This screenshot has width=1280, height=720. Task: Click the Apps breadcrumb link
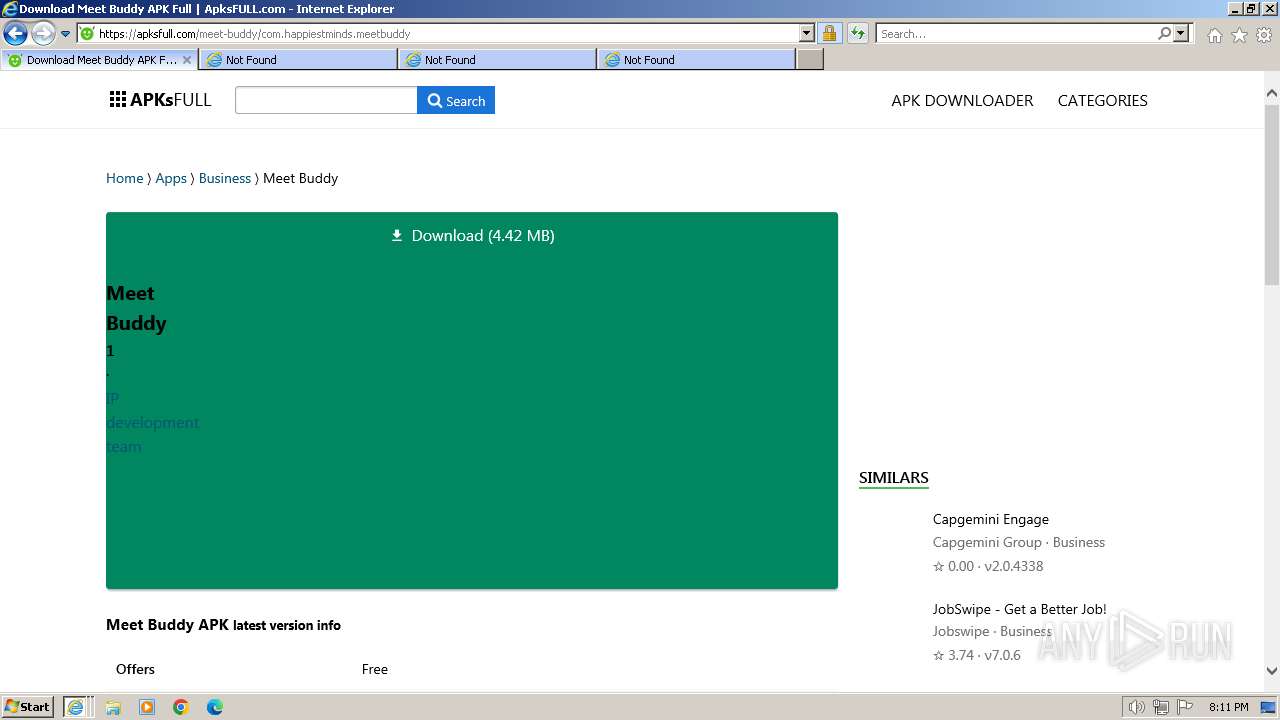[x=171, y=178]
